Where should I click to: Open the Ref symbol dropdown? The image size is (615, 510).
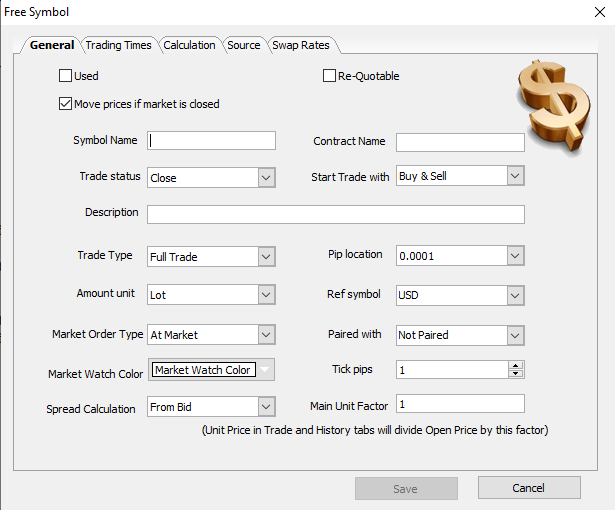[x=460, y=295]
